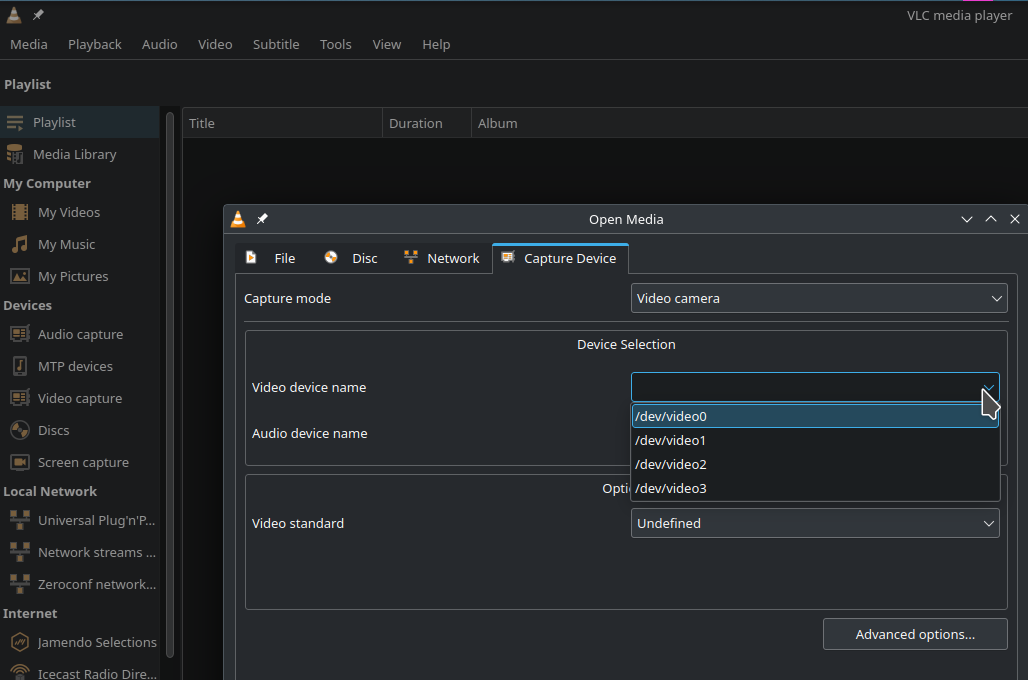Click the VLC cone icon in Open Media dialog
Screen dimensions: 1028x680
coord(239,219)
